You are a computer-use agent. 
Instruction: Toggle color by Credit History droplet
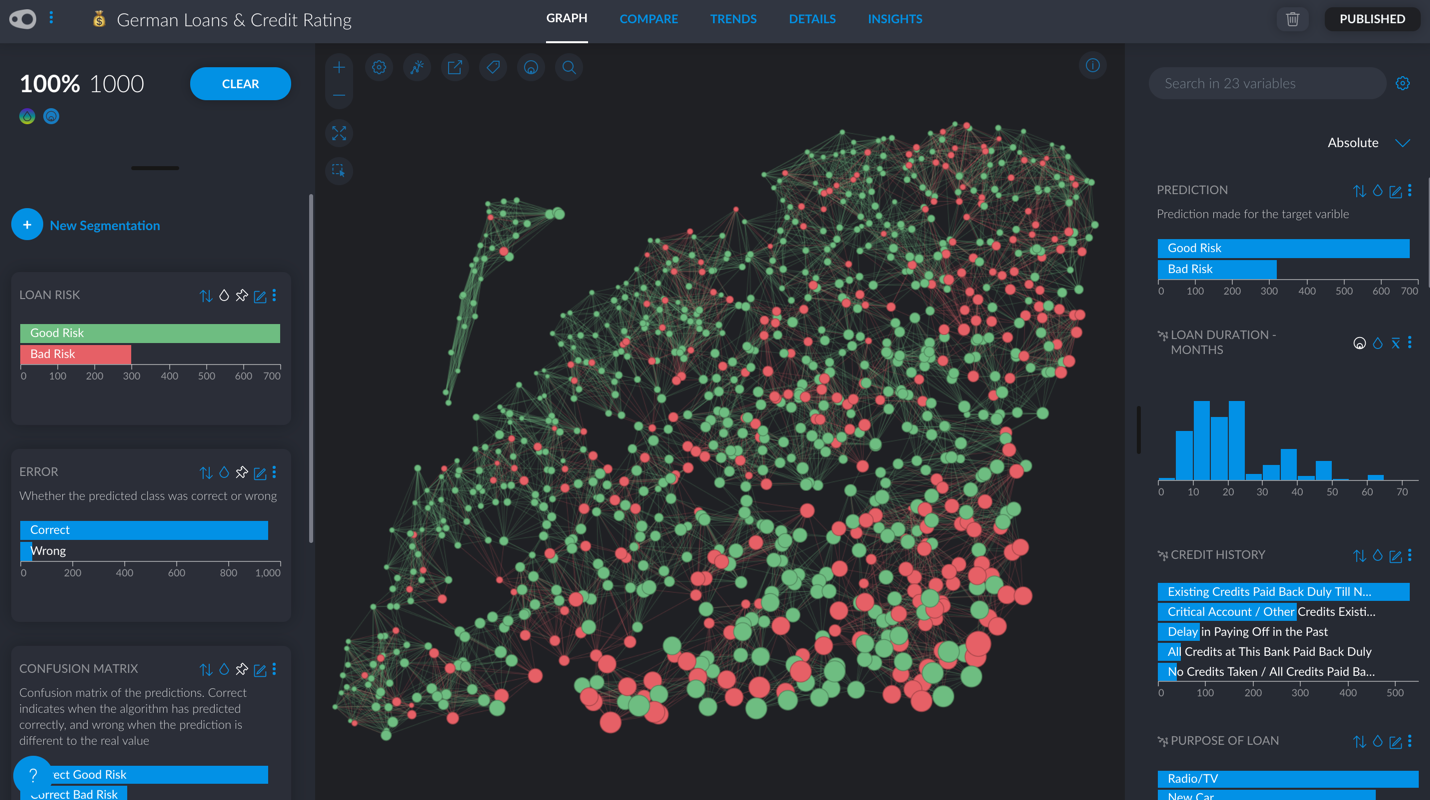point(1377,556)
